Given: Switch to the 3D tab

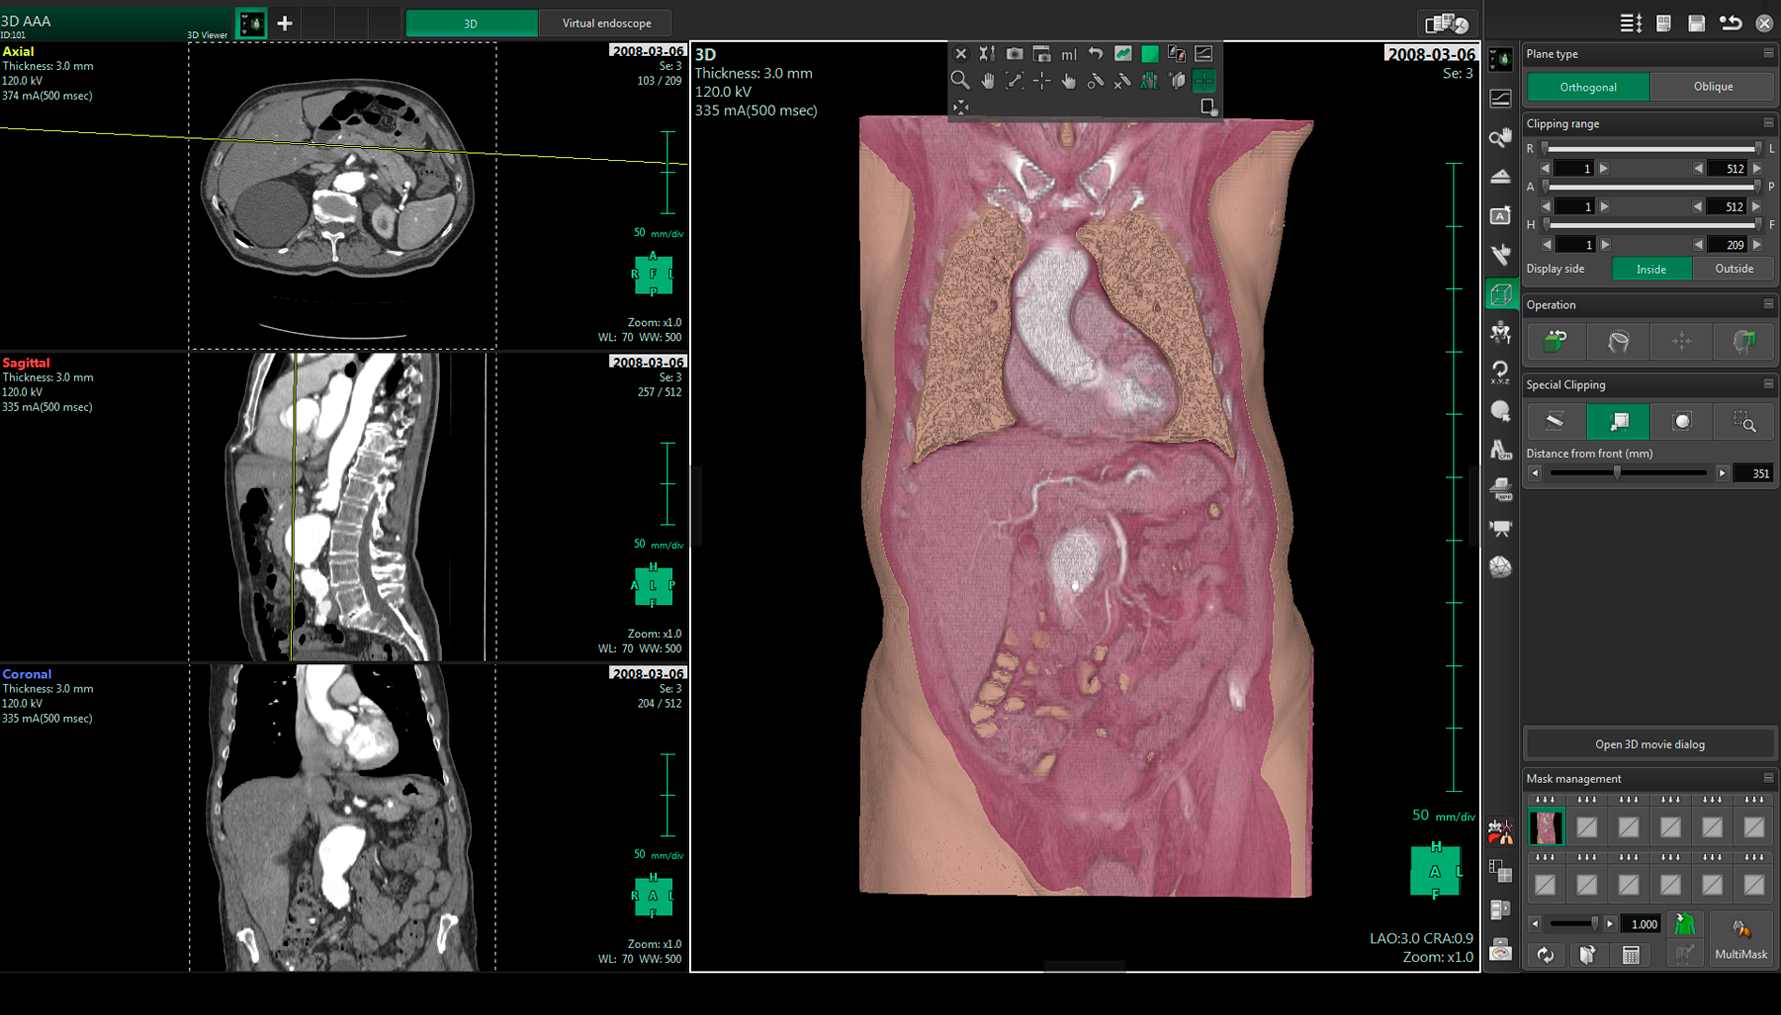Looking at the screenshot, I should point(471,23).
